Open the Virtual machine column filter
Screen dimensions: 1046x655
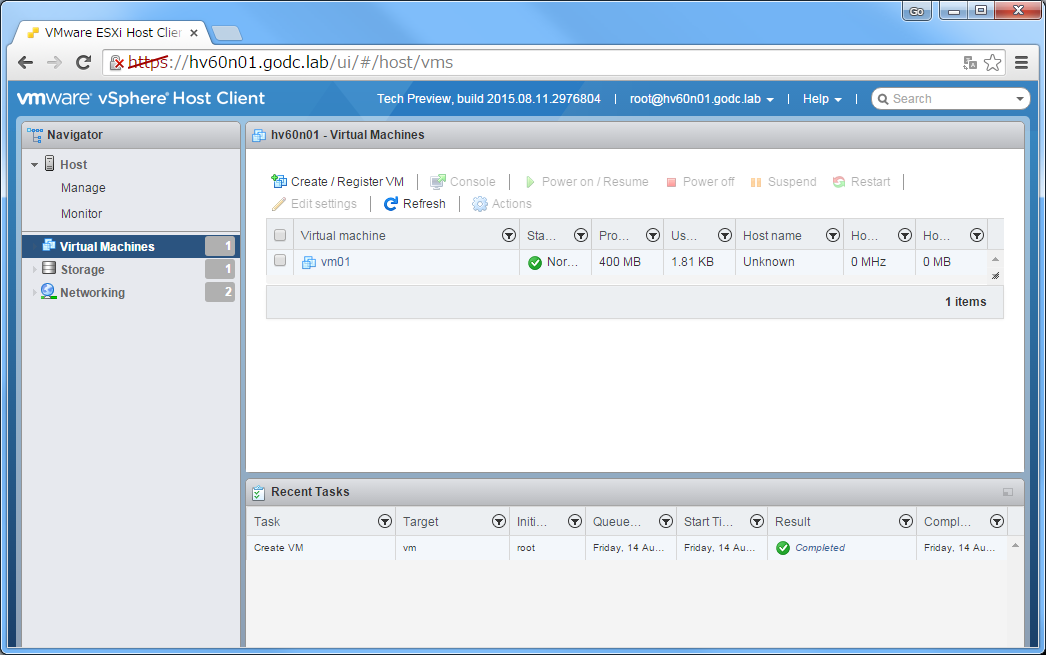509,235
